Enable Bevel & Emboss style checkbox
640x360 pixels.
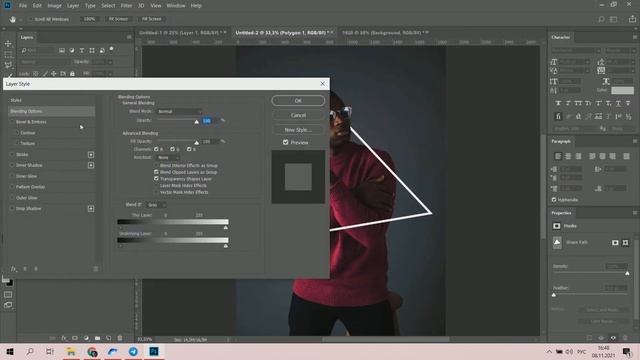point(12,122)
